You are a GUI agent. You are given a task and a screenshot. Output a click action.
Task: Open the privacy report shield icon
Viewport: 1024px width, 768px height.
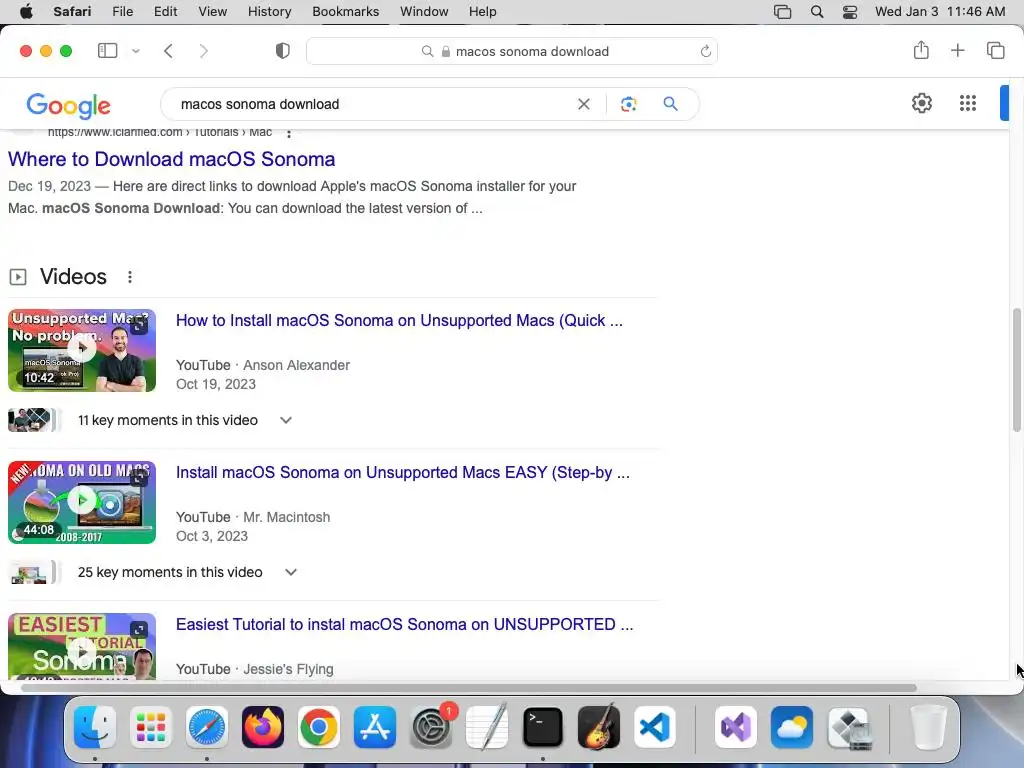pyautogui.click(x=283, y=51)
